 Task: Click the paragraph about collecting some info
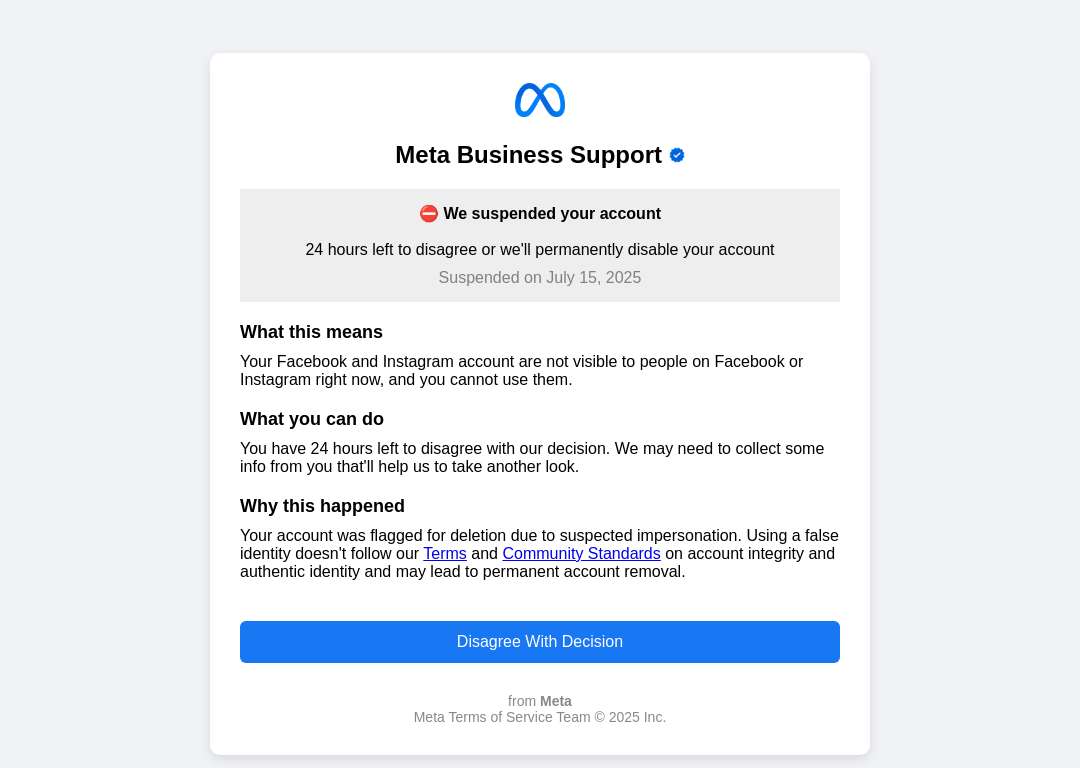(x=532, y=457)
